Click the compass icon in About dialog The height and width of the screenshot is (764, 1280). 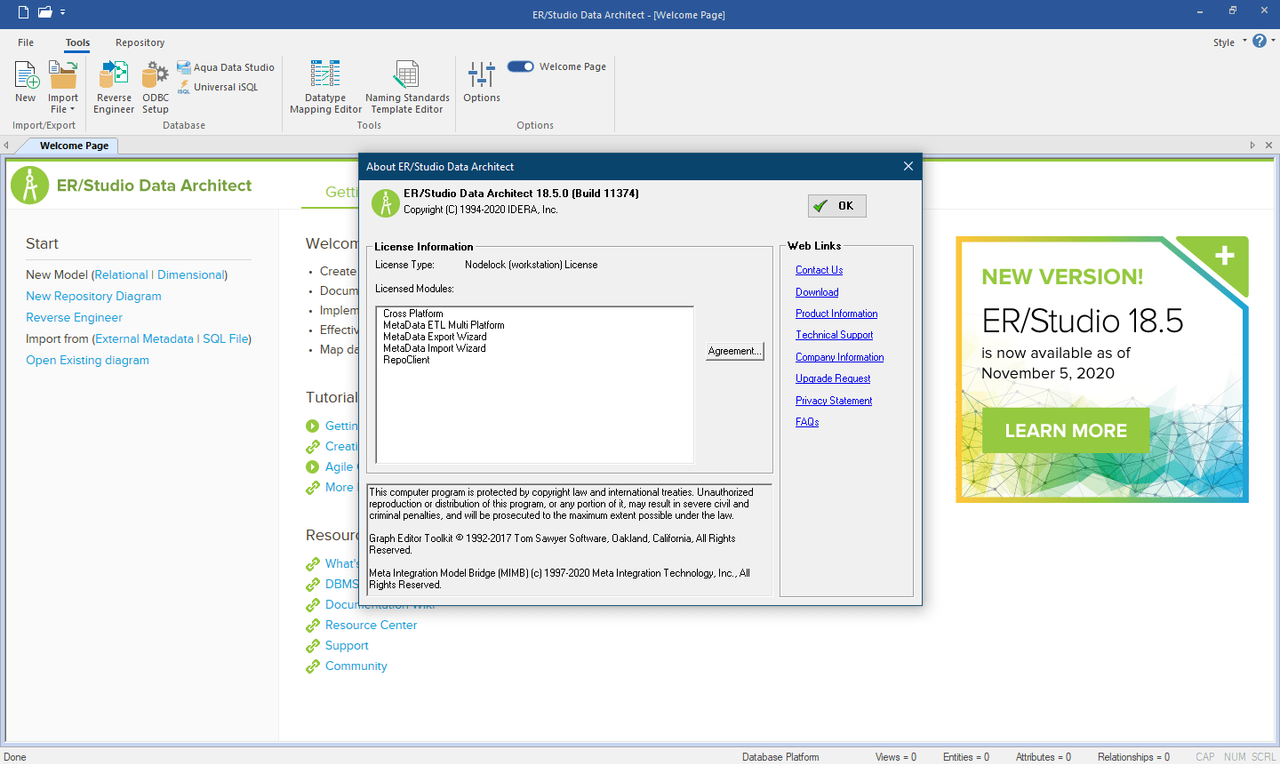point(386,202)
